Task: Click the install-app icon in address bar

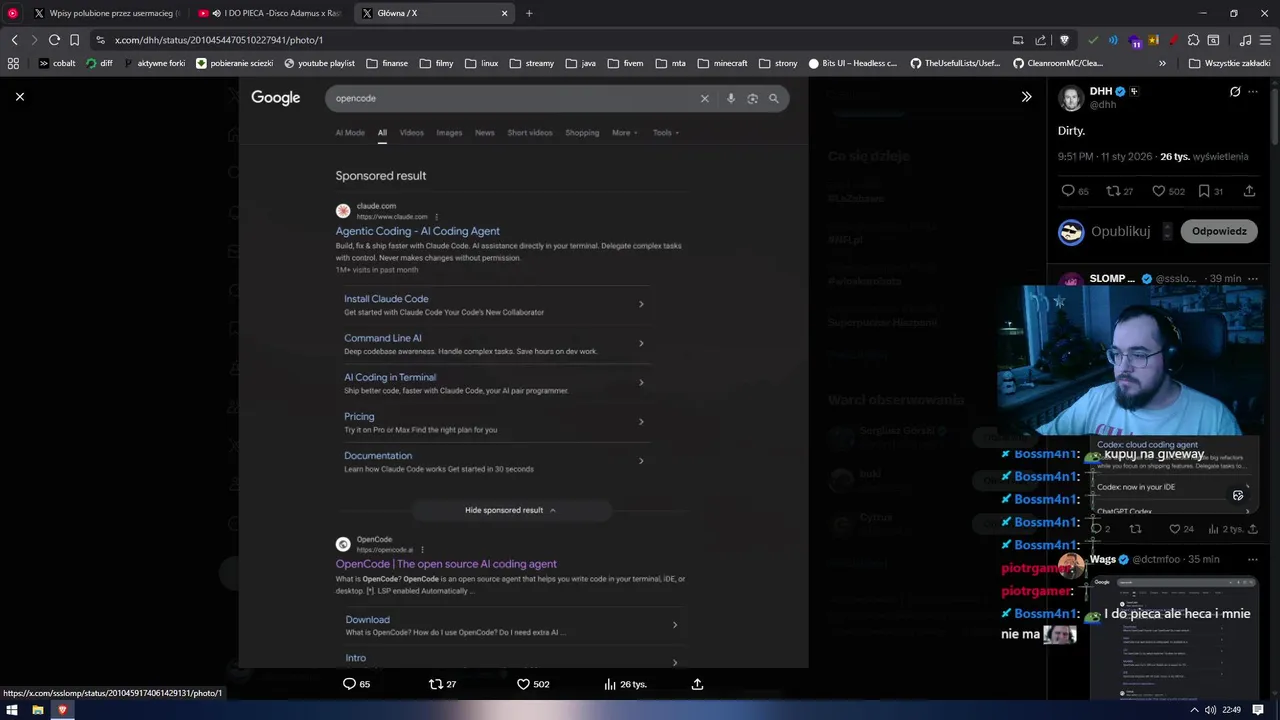Action: pos(1018,40)
